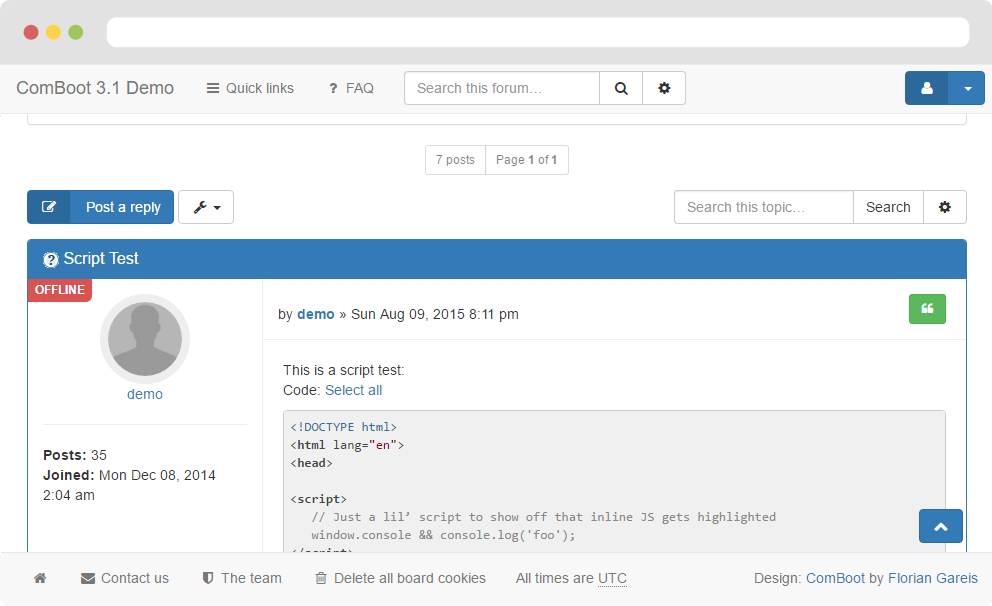Open the FAQ page
992x606 pixels.
click(x=351, y=88)
